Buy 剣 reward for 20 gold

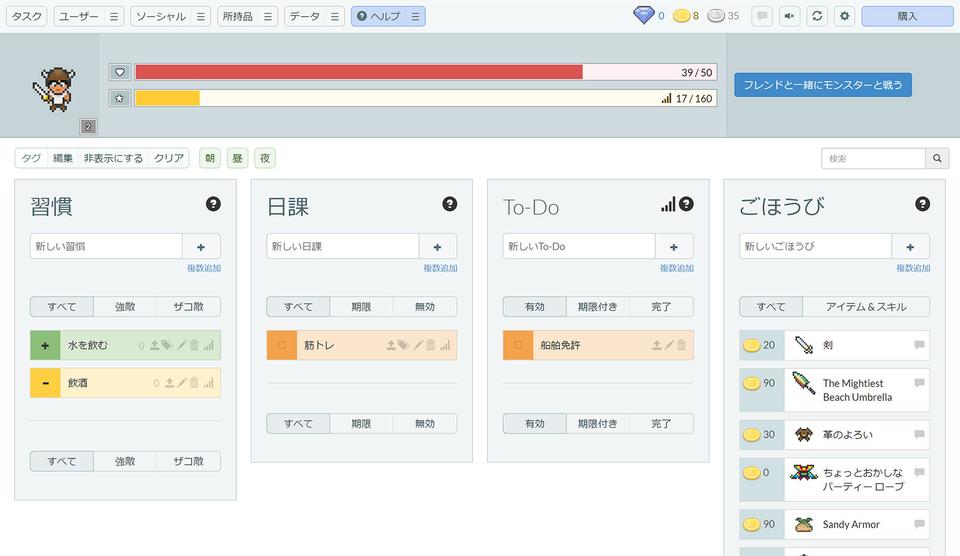pyautogui.click(x=762, y=345)
